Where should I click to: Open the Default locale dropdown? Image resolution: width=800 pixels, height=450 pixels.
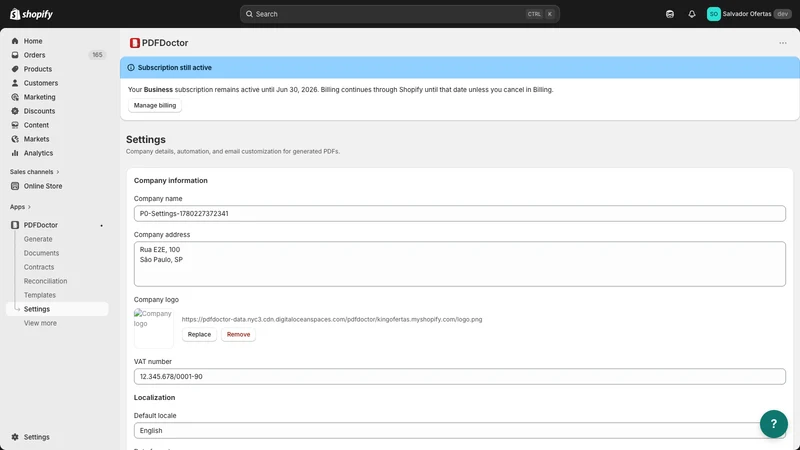[x=459, y=431]
